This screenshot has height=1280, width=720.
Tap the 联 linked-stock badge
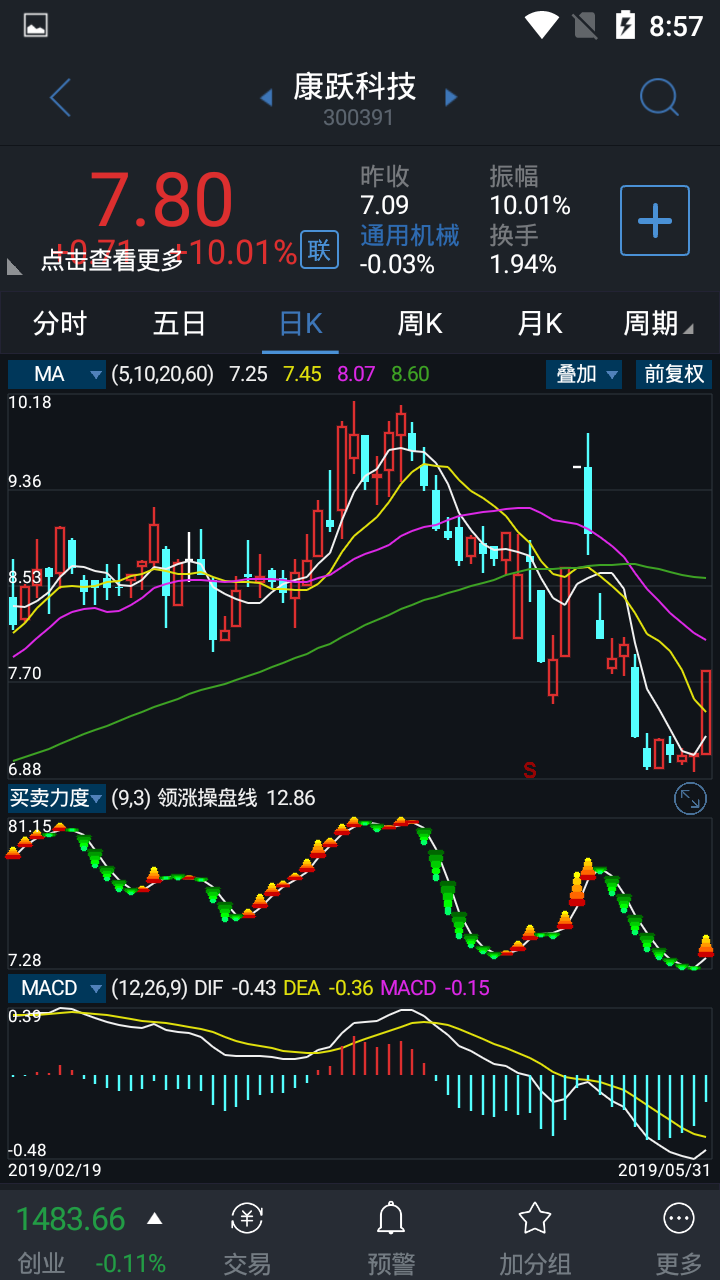[319, 250]
